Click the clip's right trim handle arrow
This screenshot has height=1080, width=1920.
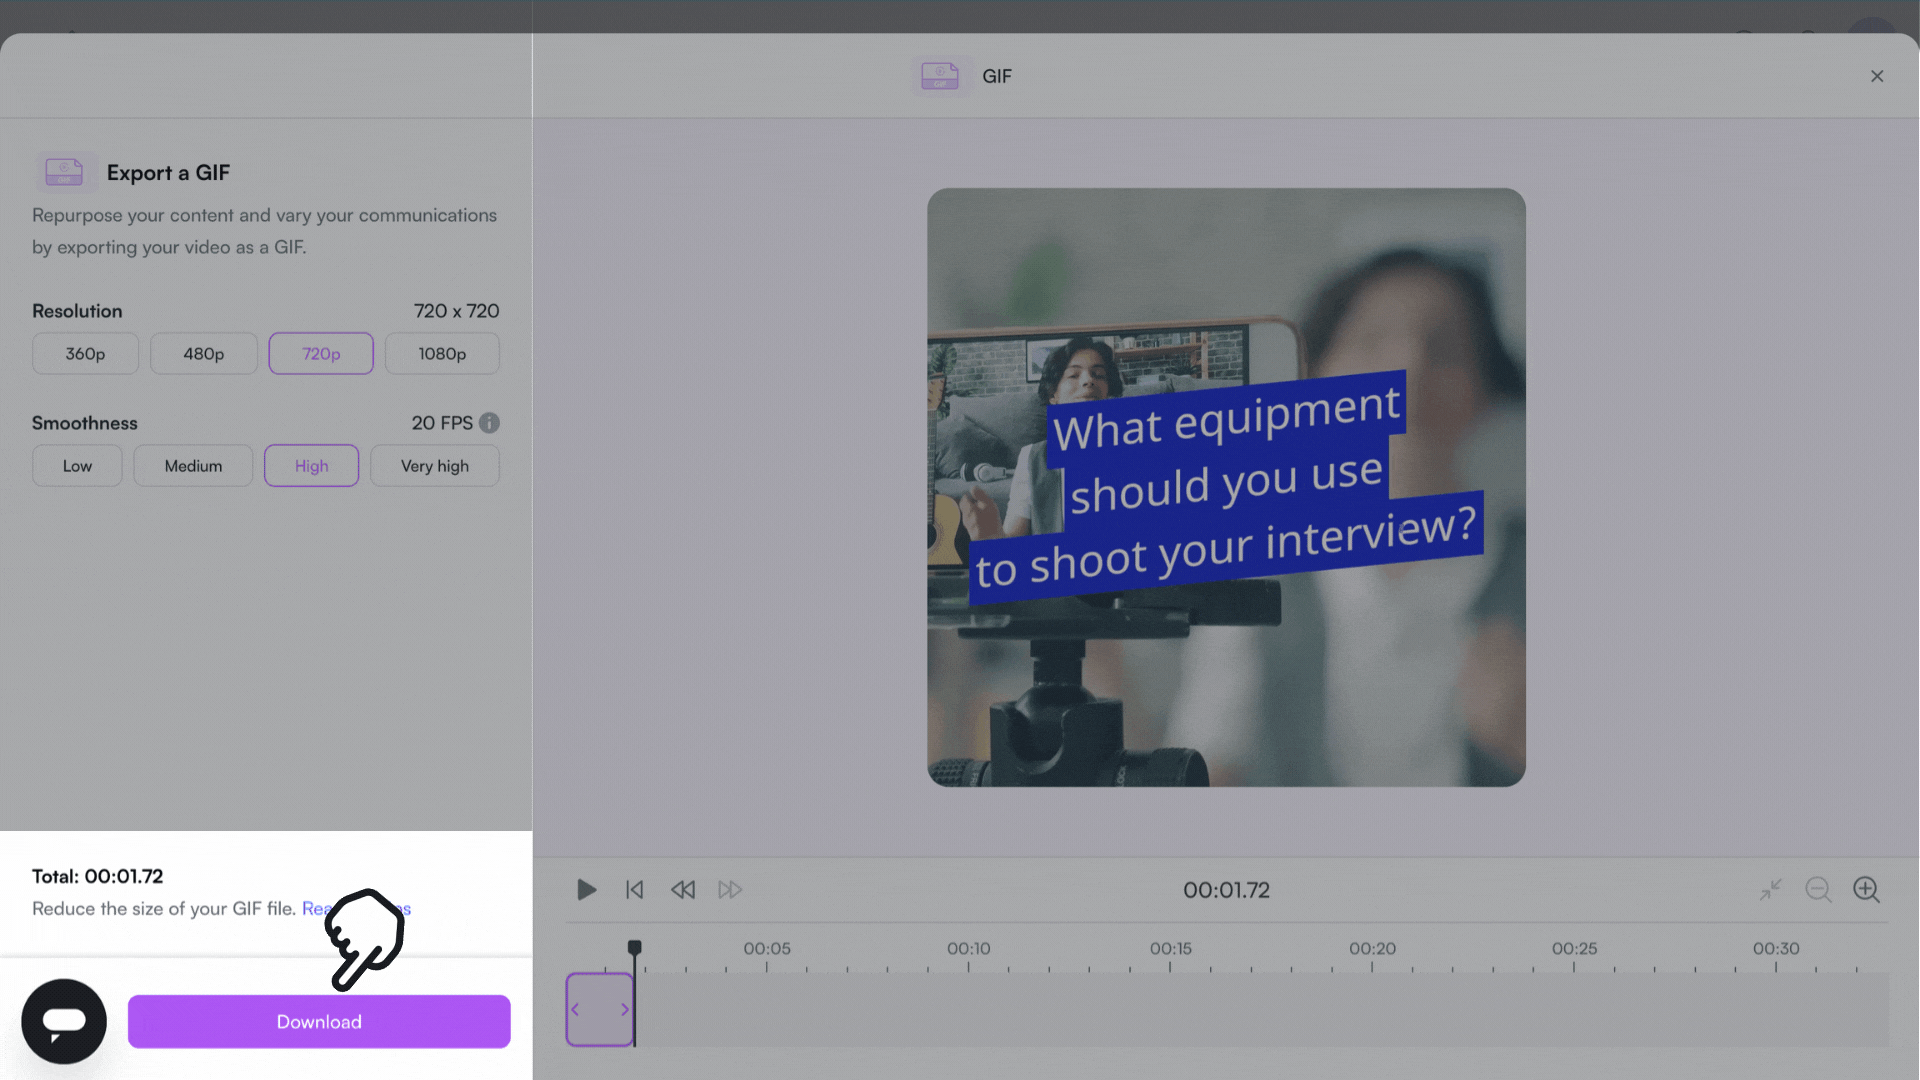[x=624, y=1010]
